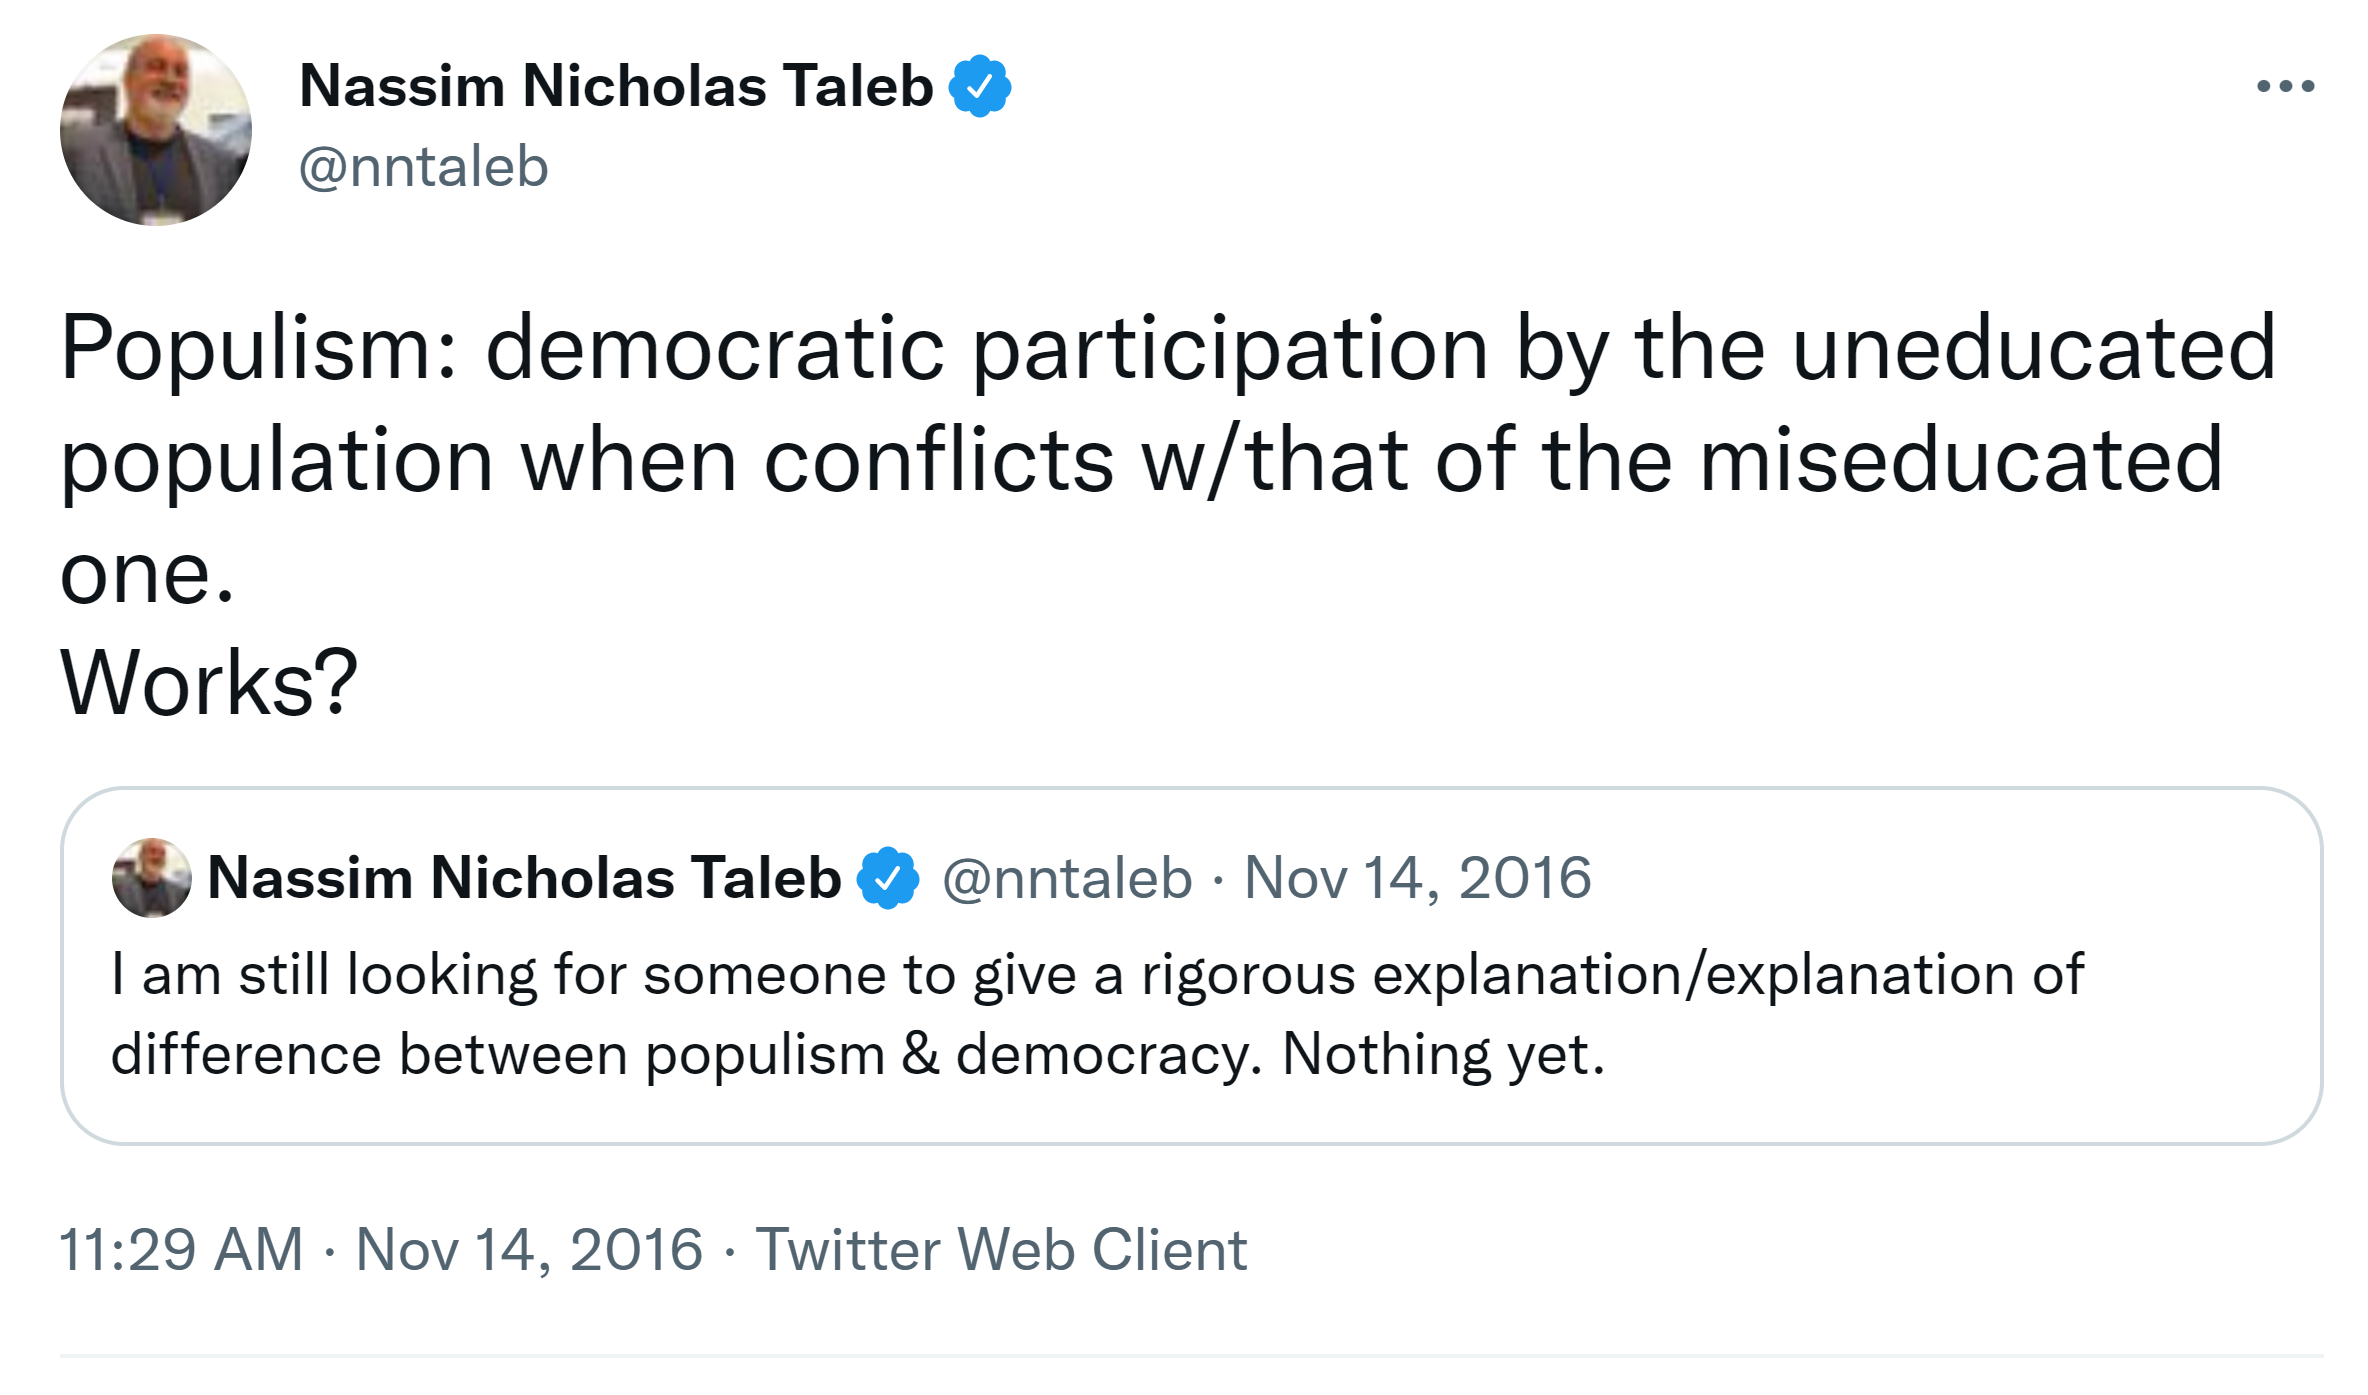Click the main author name Nassim Nicholas Taleb
Image resolution: width=2368 pixels, height=1395 pixels.
click(616, 87)
